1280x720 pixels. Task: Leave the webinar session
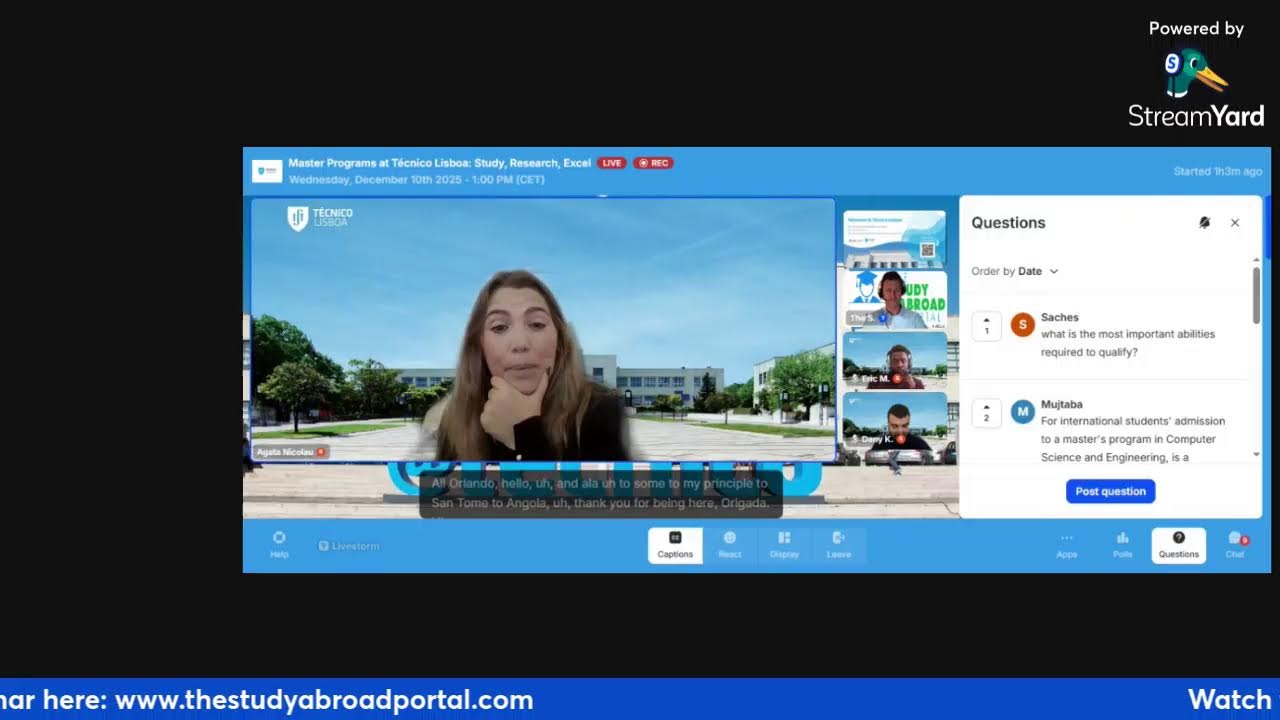[839, 545]
